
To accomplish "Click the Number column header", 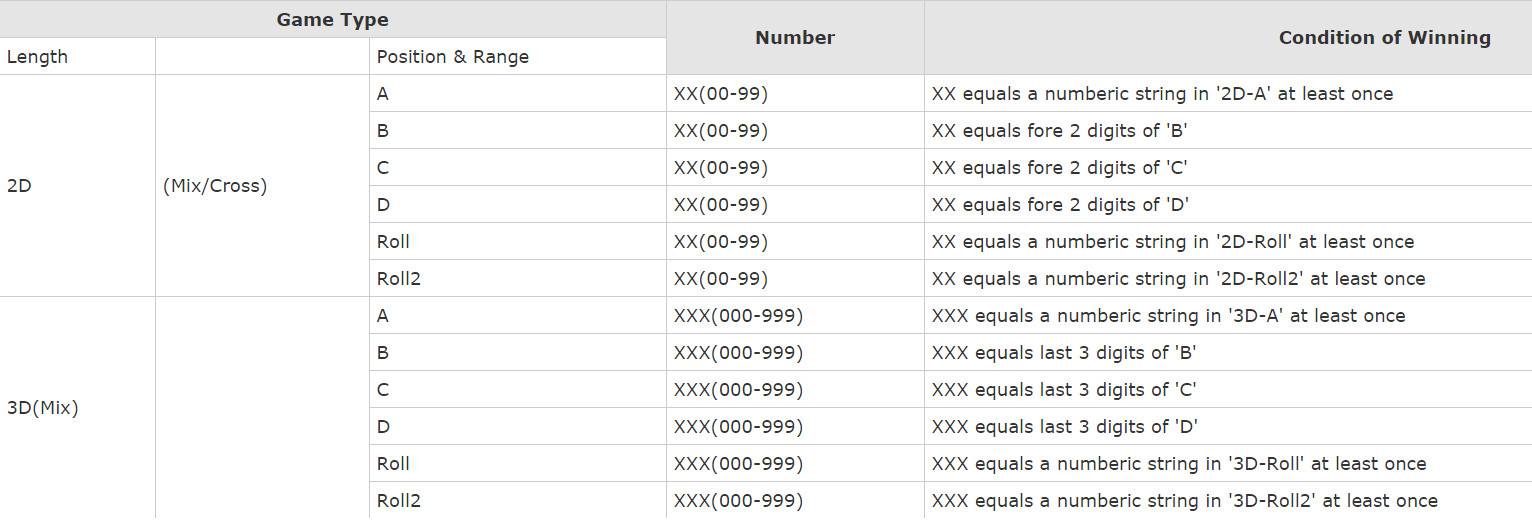I will tap(795, 38).
